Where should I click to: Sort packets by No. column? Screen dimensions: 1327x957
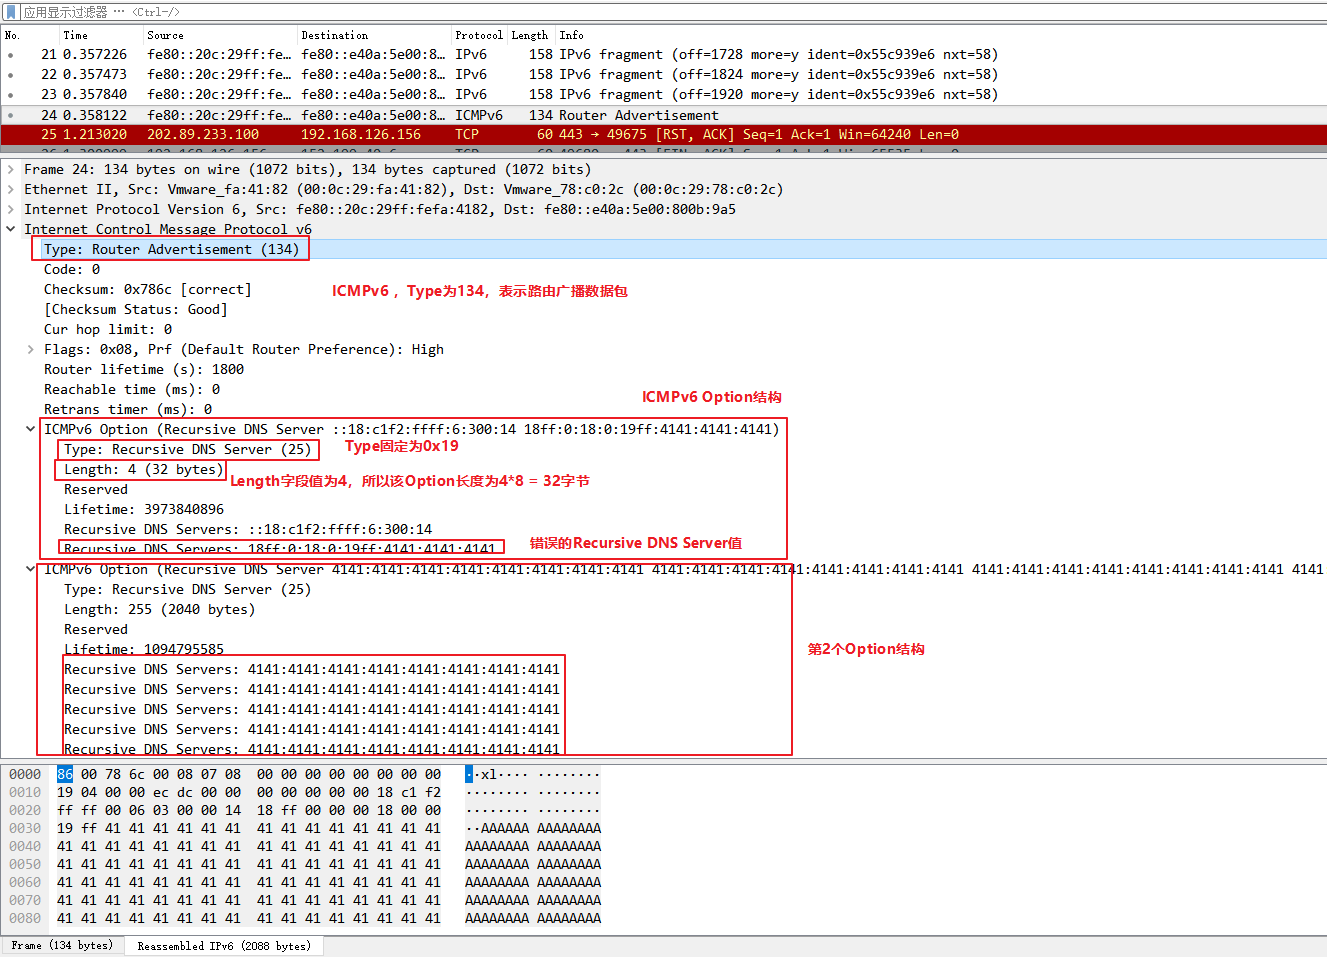pos(28,35)
